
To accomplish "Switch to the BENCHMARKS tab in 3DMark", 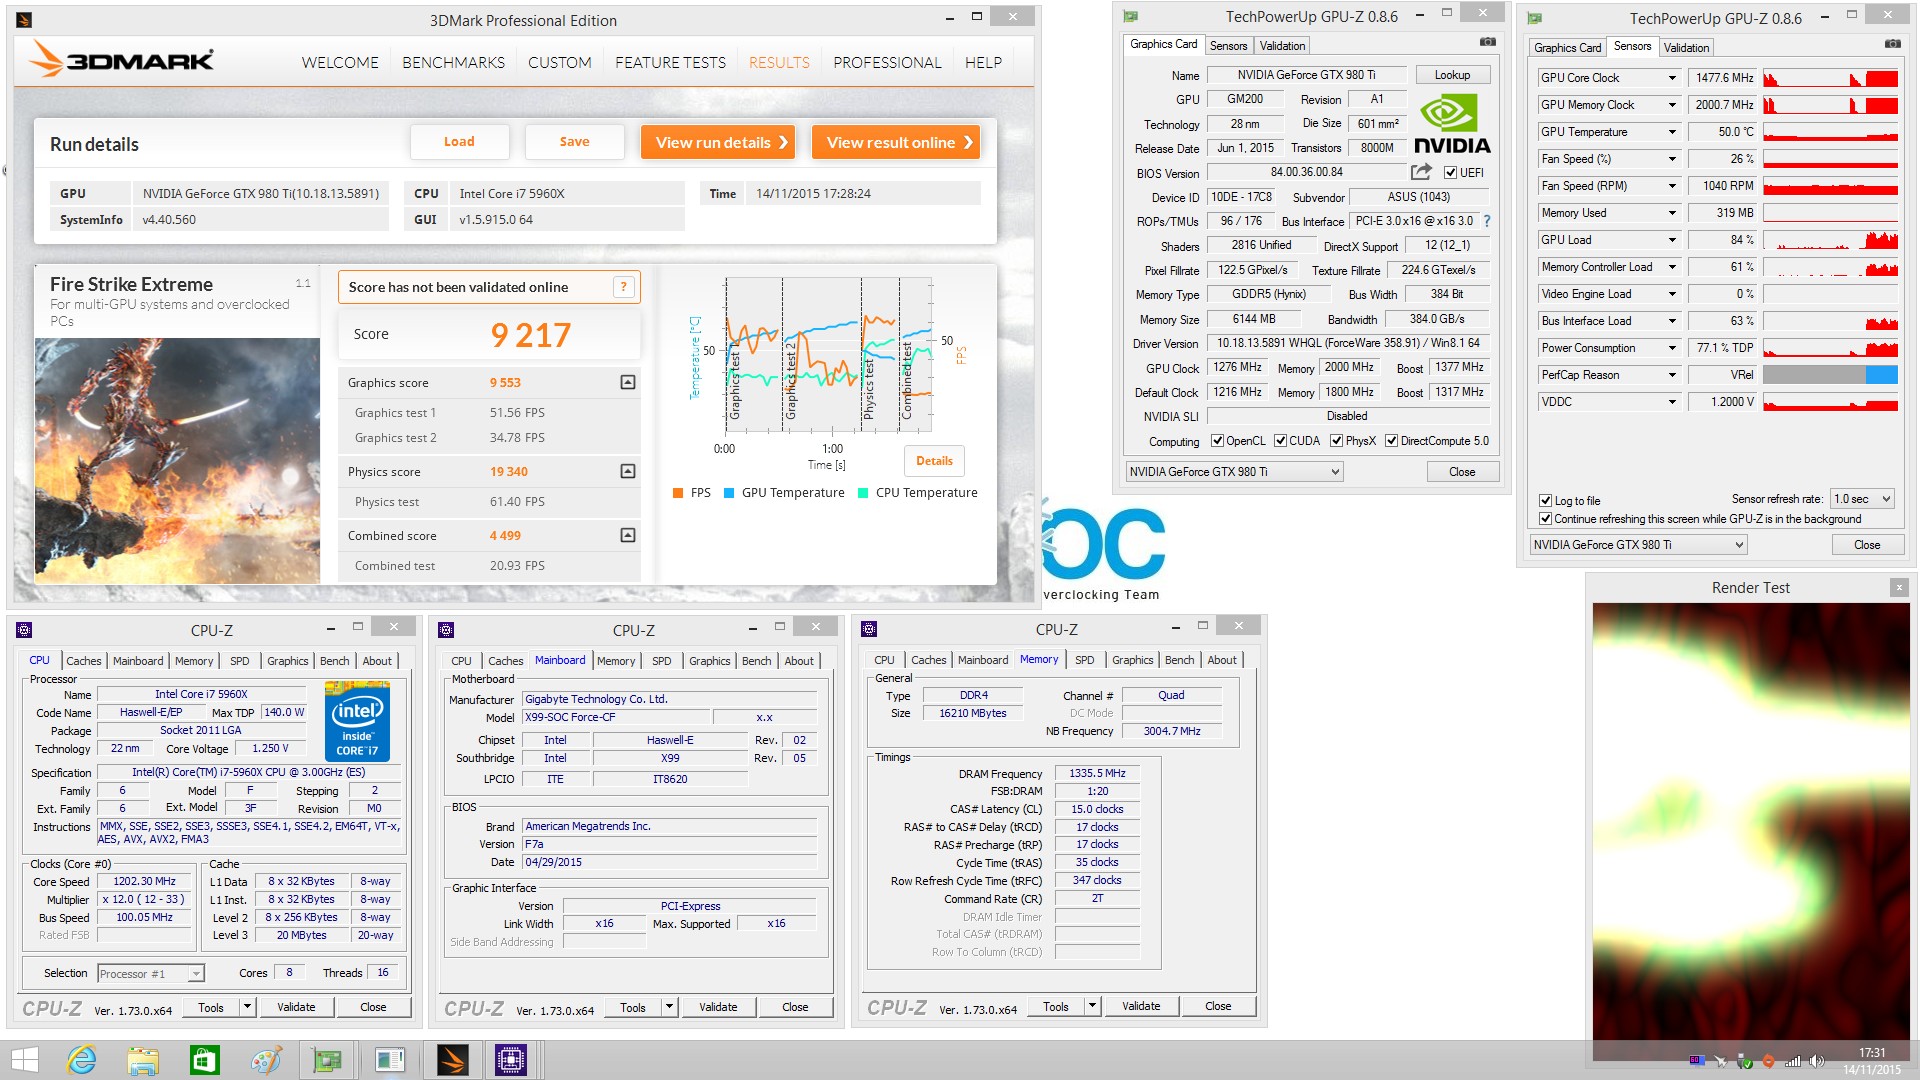I will [453, 62].
